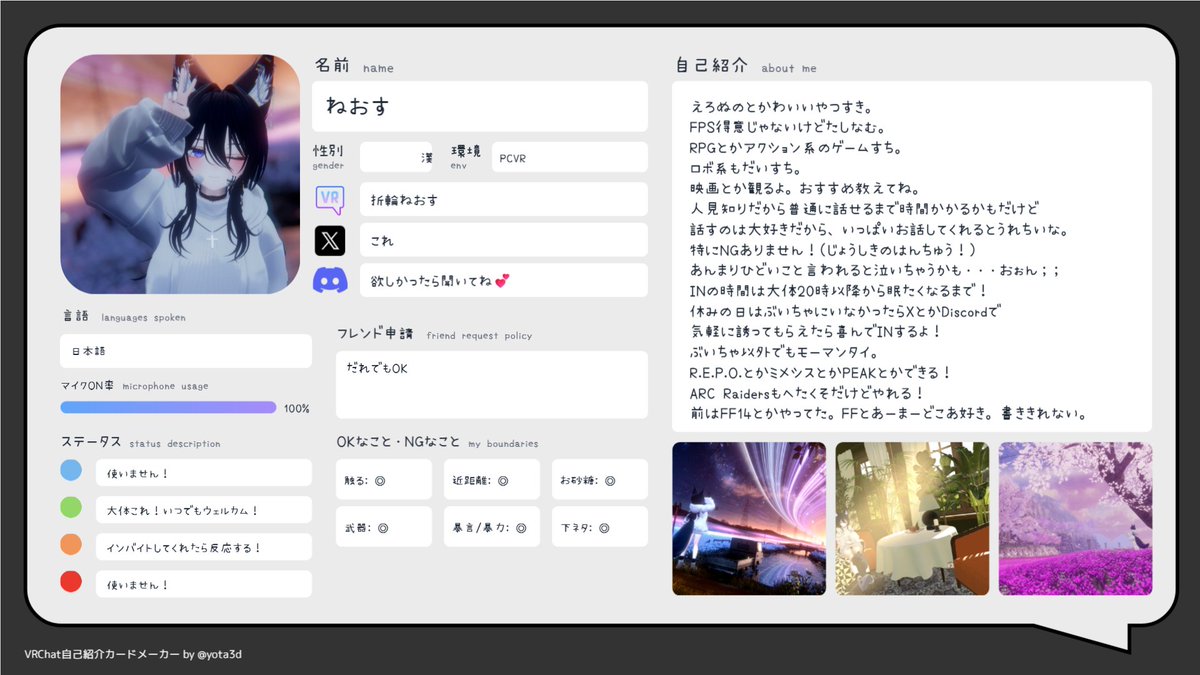Click the languages field 日本語

click(x=186, y=351)
